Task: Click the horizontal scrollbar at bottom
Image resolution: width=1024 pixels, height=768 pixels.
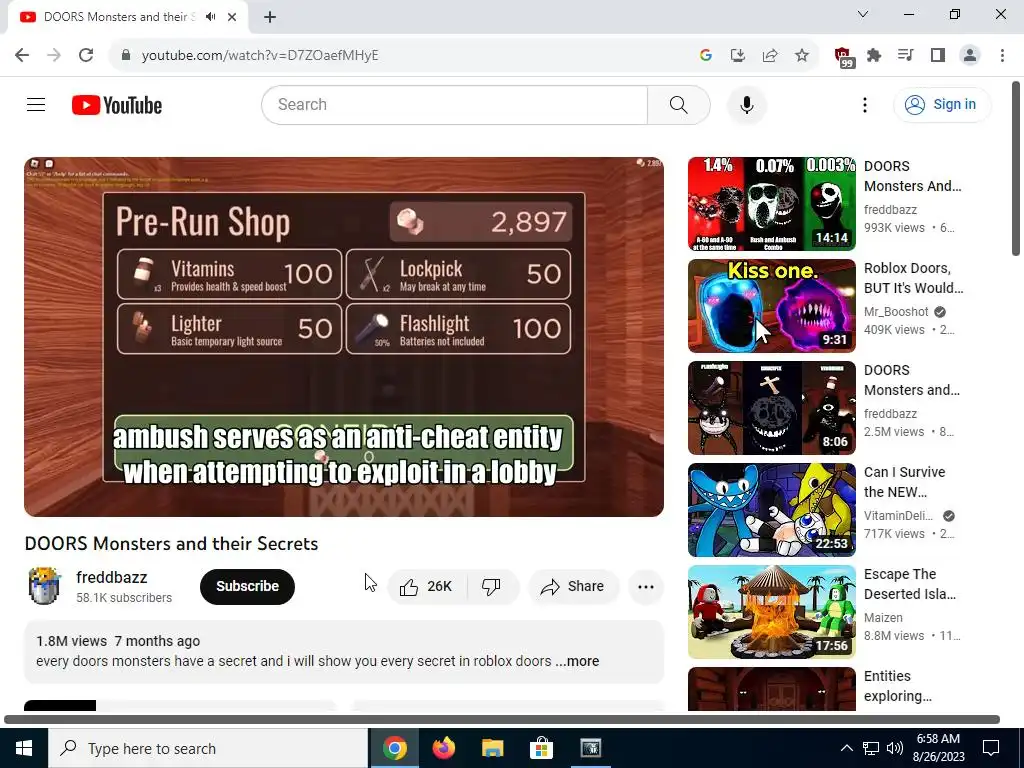Action: [502, 719]
